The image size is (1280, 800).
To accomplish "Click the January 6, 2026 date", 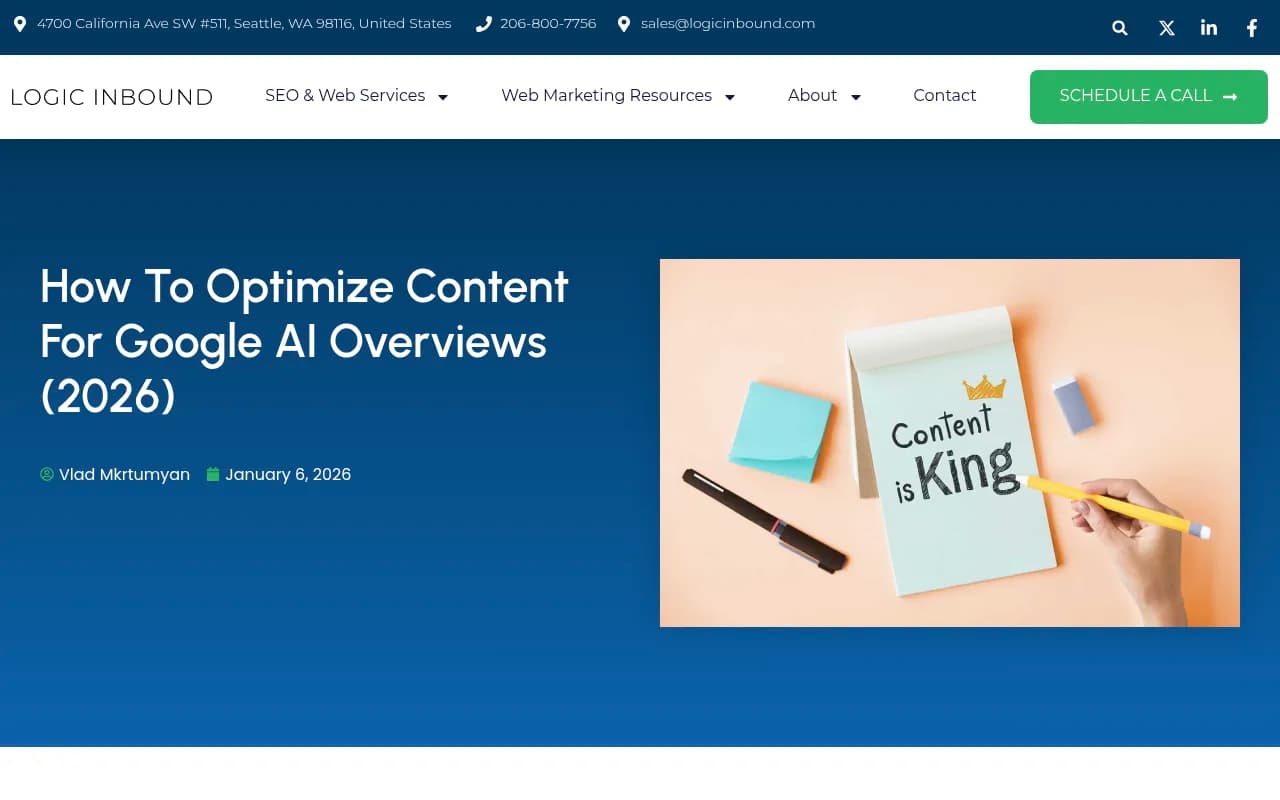I will coord(288,474).
